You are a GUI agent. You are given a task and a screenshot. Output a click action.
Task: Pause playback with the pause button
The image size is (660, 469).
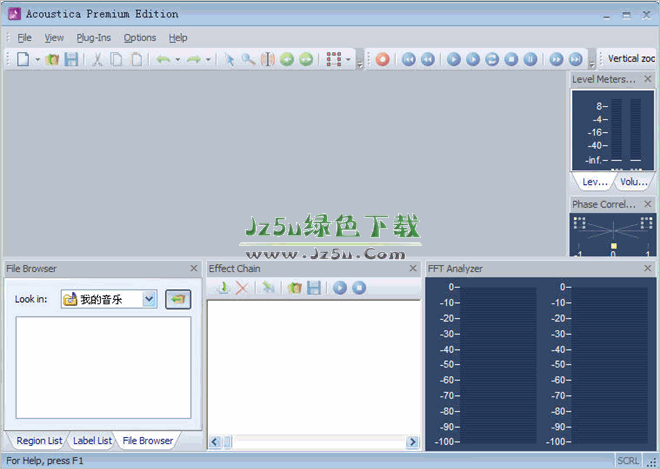[x=530, y=59]
